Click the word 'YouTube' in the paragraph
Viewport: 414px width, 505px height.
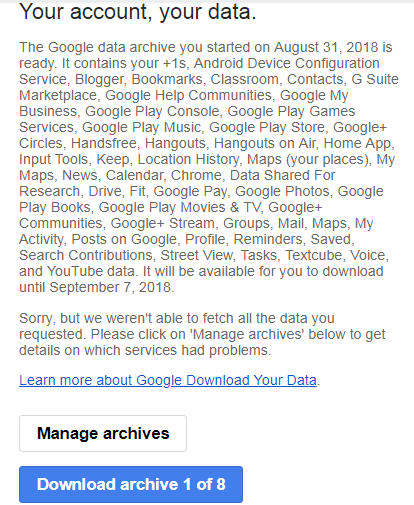coord(75,271)
